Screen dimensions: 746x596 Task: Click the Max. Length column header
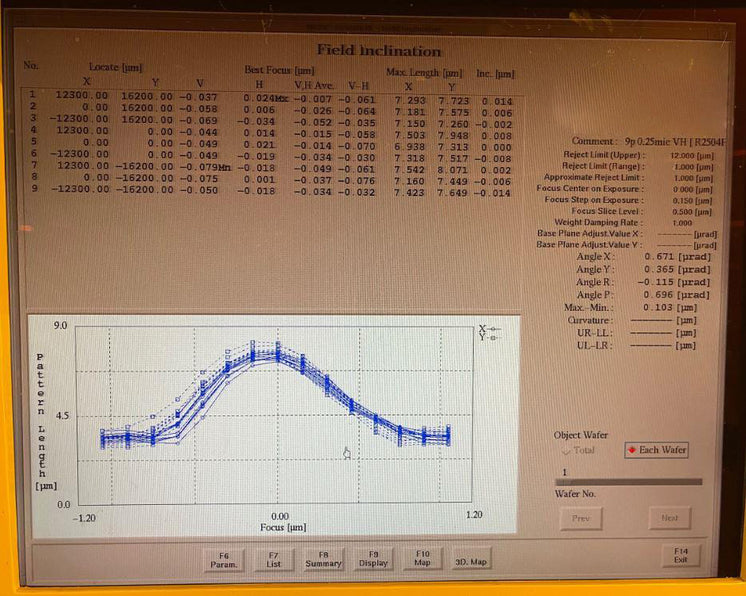click(424, 71)
